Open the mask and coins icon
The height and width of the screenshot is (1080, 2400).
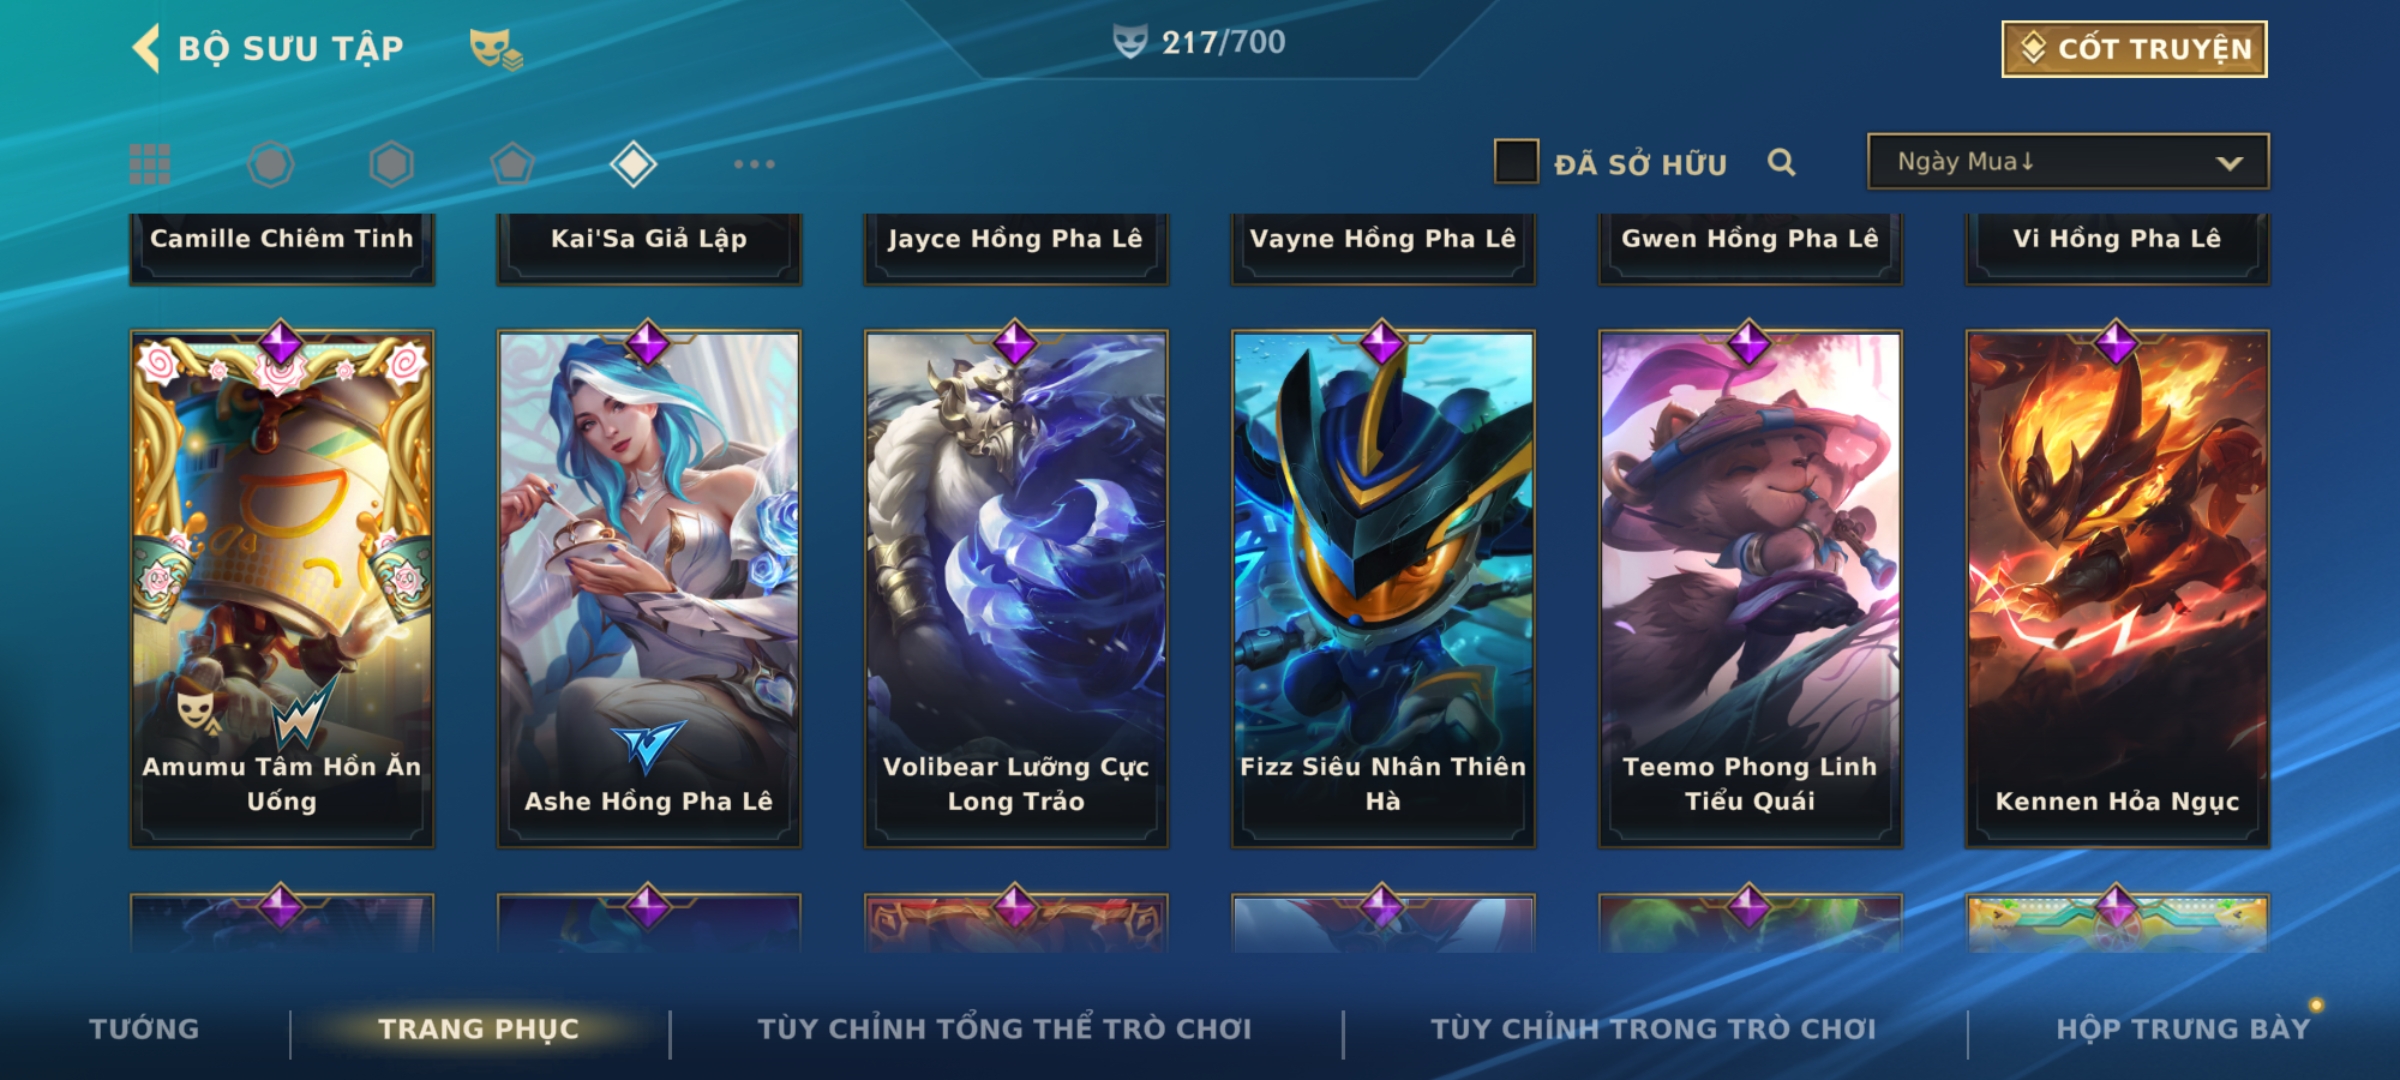point(496,49)
